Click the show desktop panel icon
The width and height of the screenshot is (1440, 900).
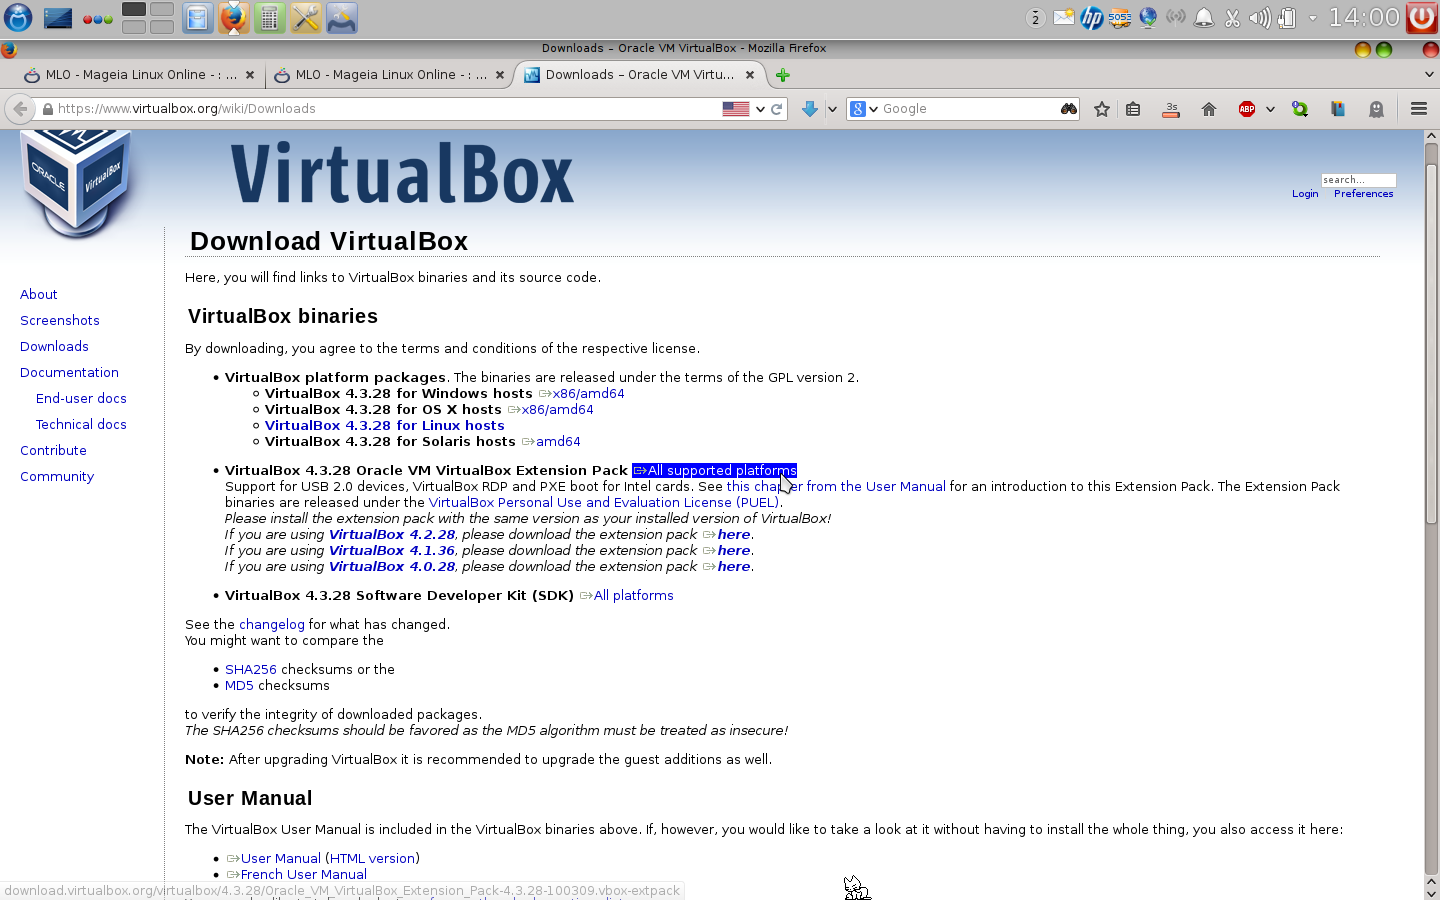coord(58,18)
